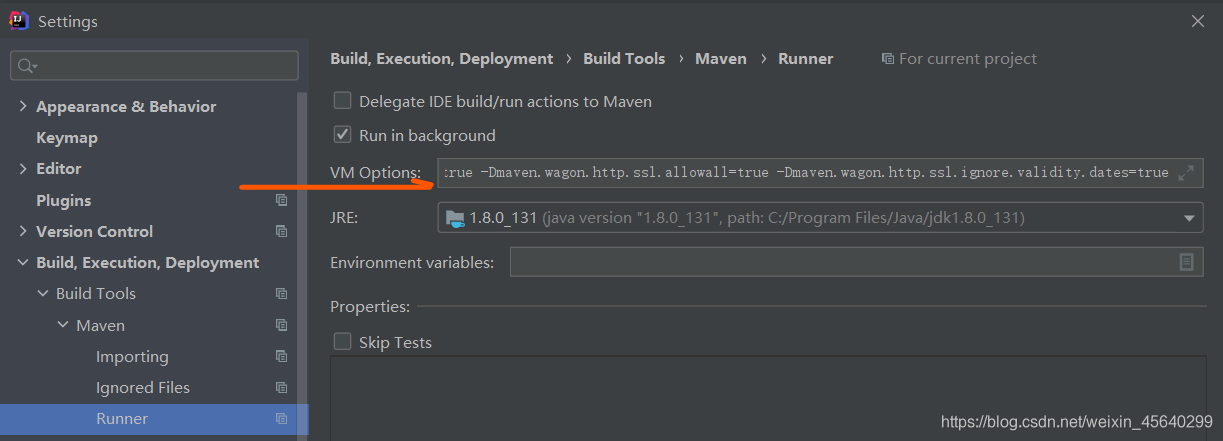
Task: Expand the Version Control section
Action: tap(23, 231)
